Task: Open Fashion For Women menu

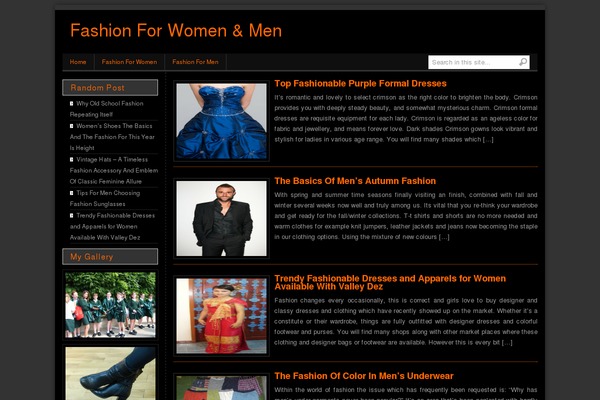Action: click(x=129, y=62)
